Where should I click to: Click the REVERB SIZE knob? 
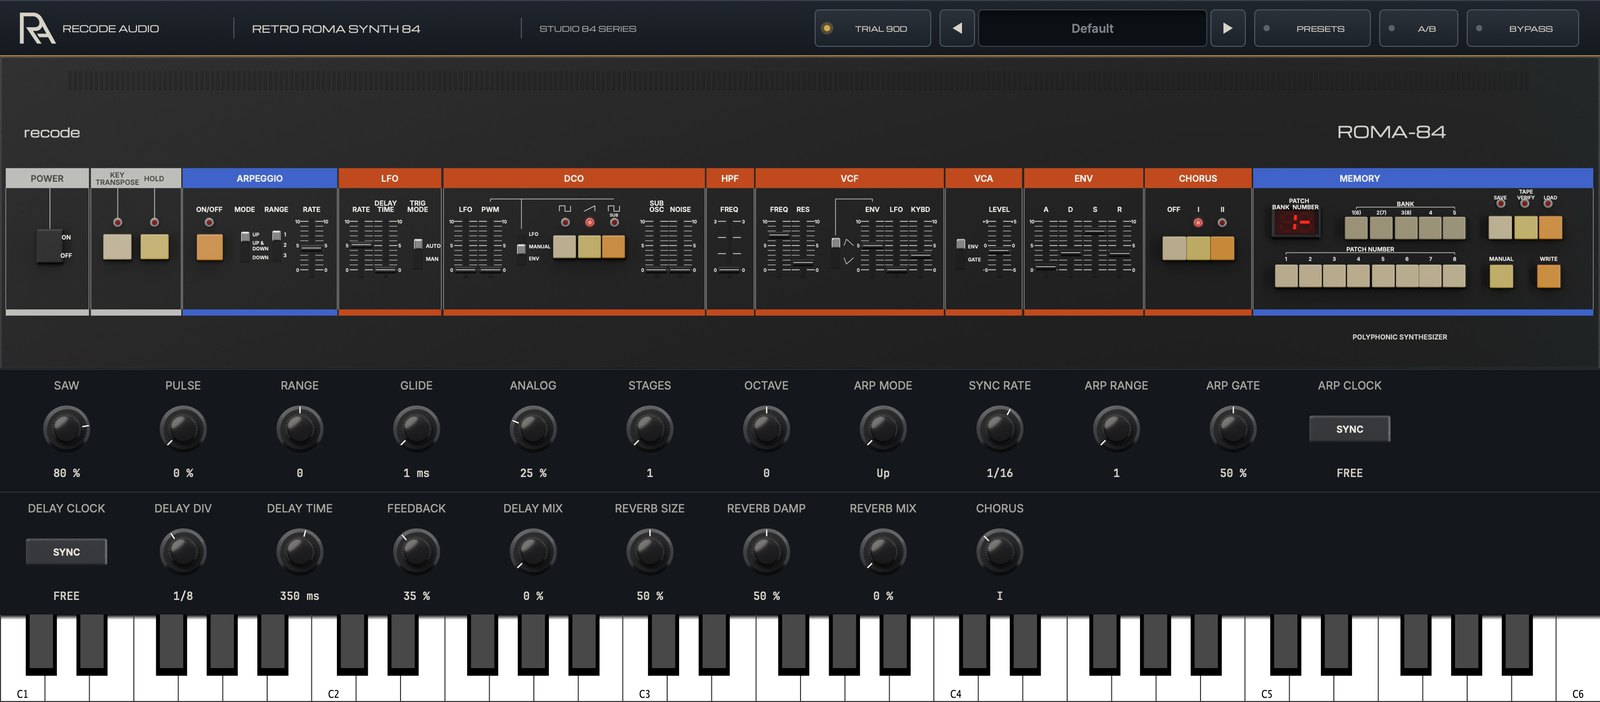tap(649, 552)
